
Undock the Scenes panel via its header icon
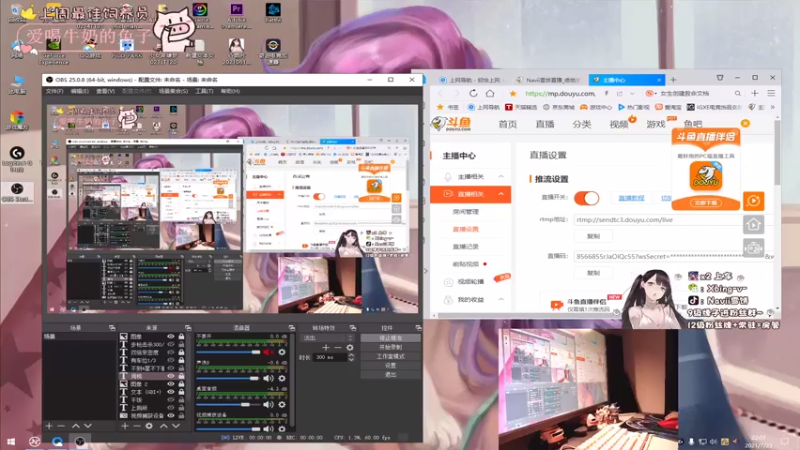tap(112, 328)
